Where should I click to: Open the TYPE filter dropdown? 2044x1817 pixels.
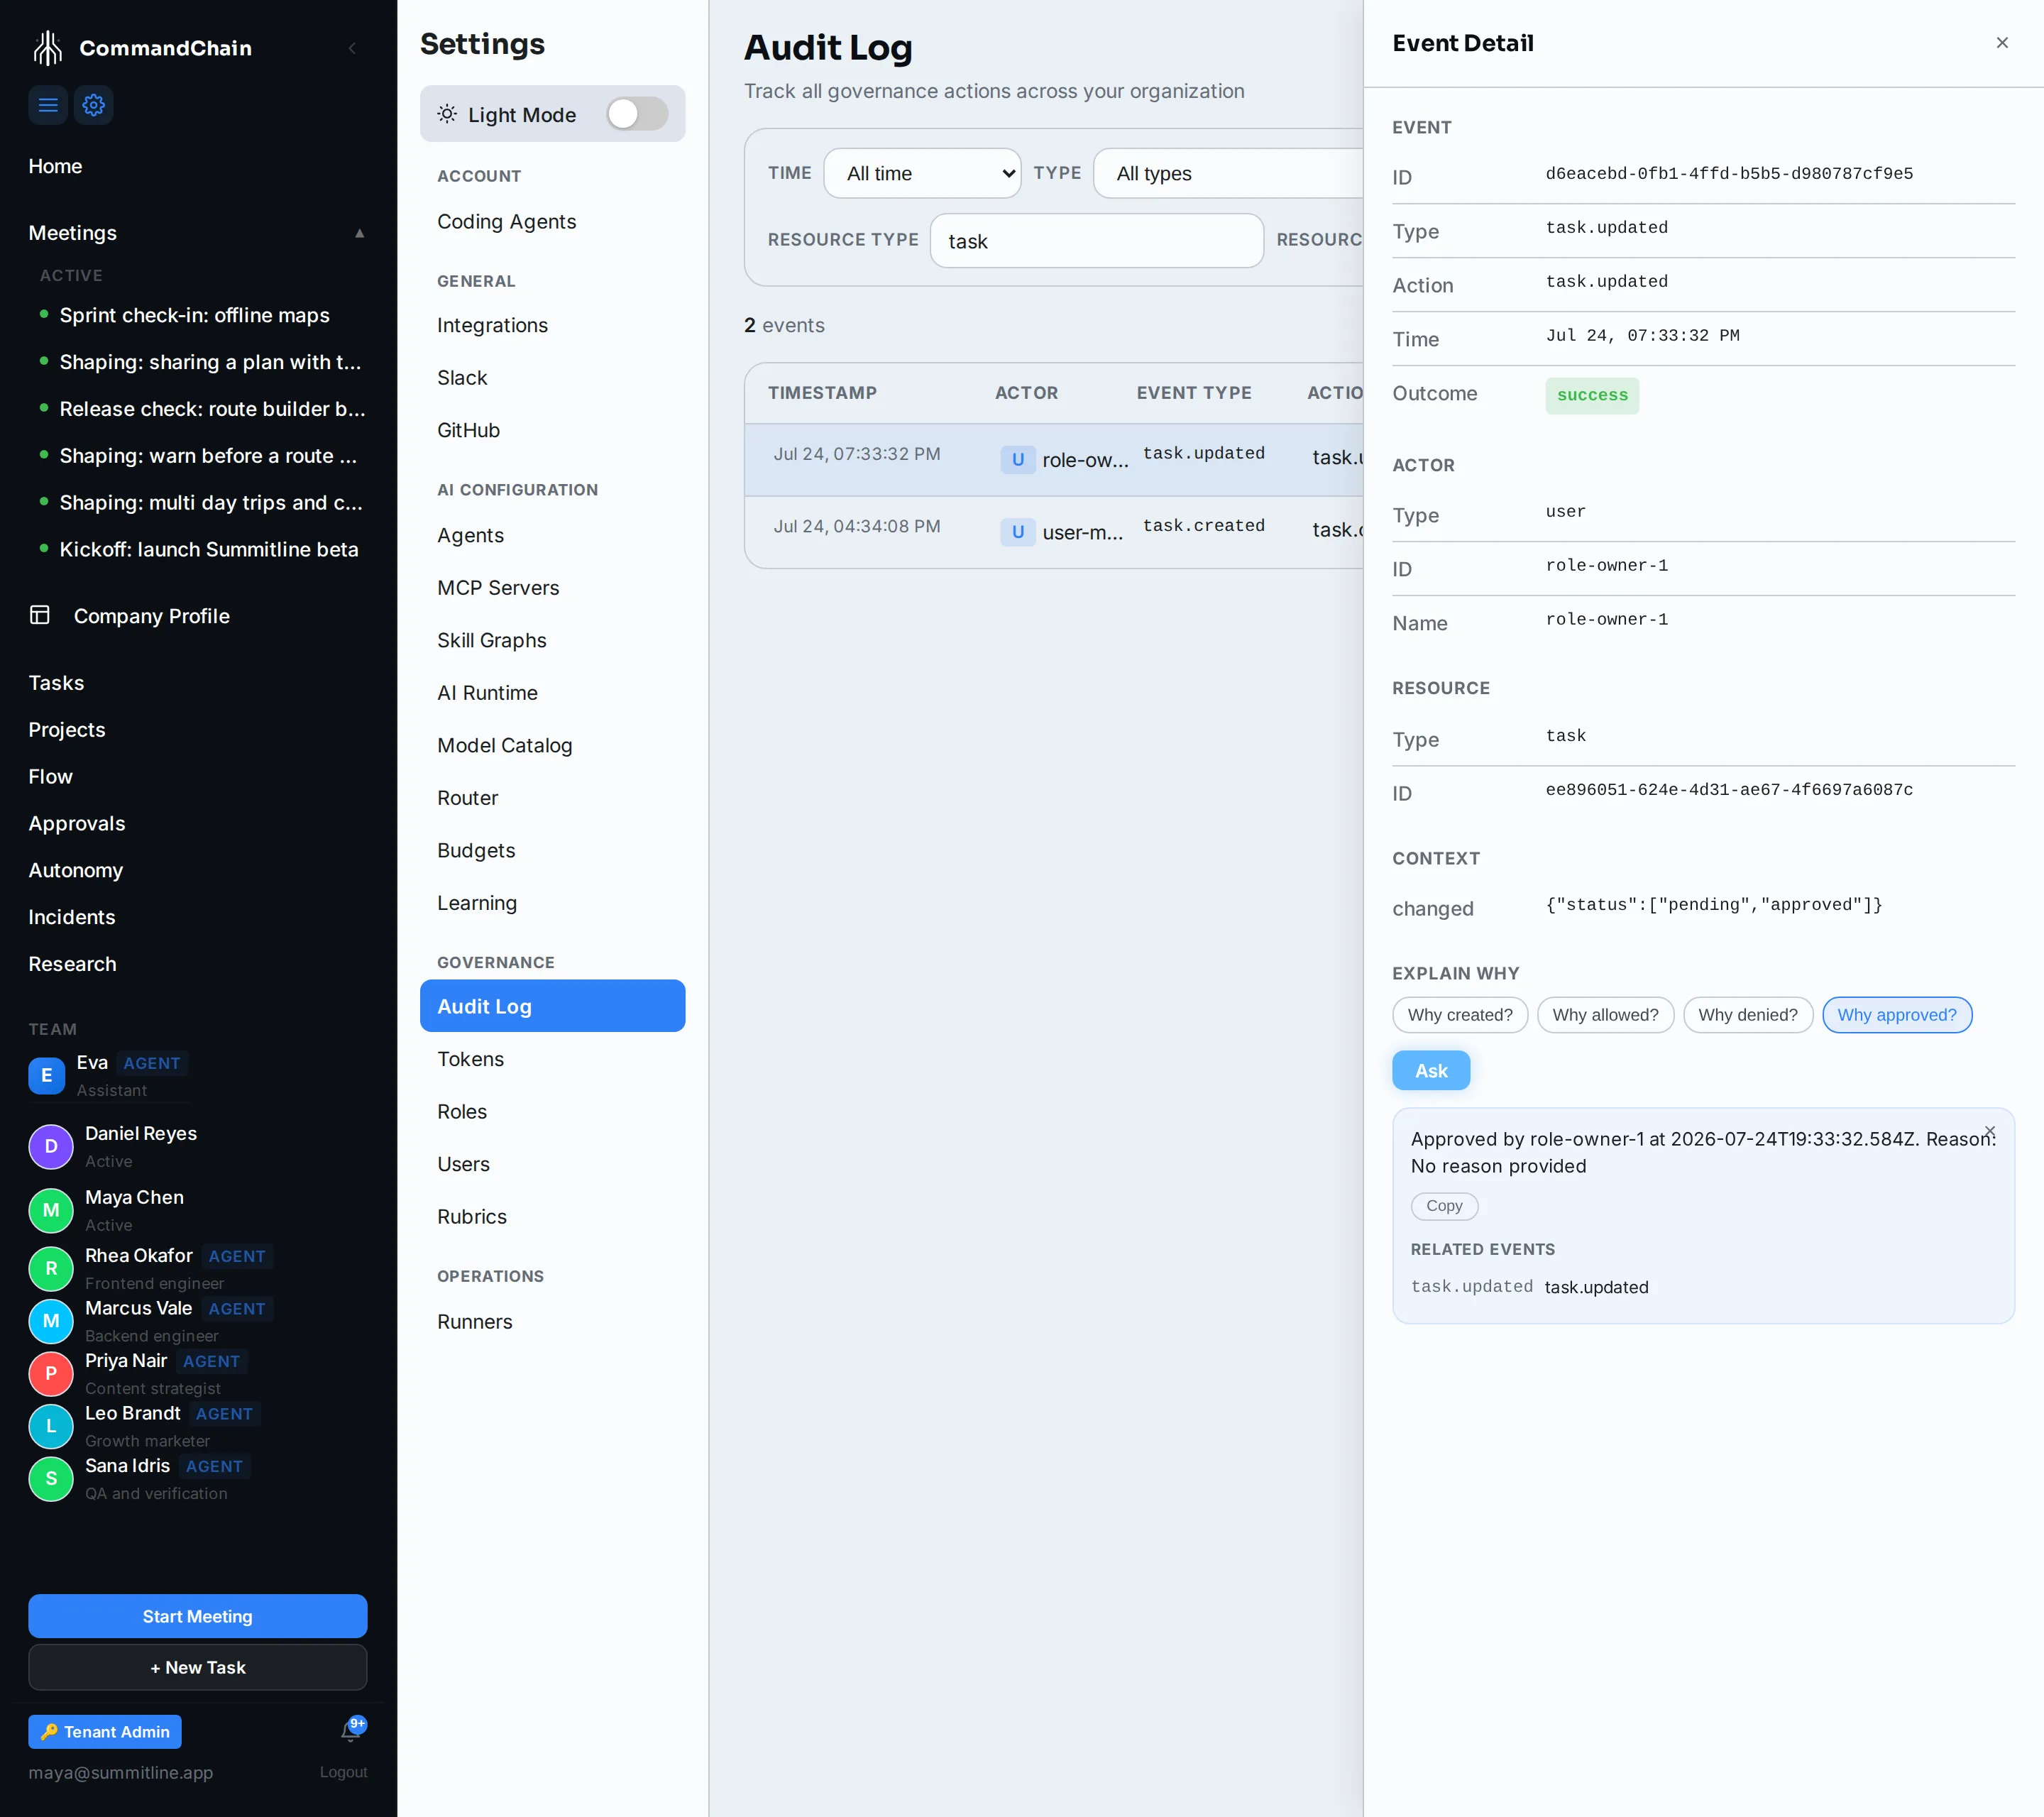coord(1228,173)
